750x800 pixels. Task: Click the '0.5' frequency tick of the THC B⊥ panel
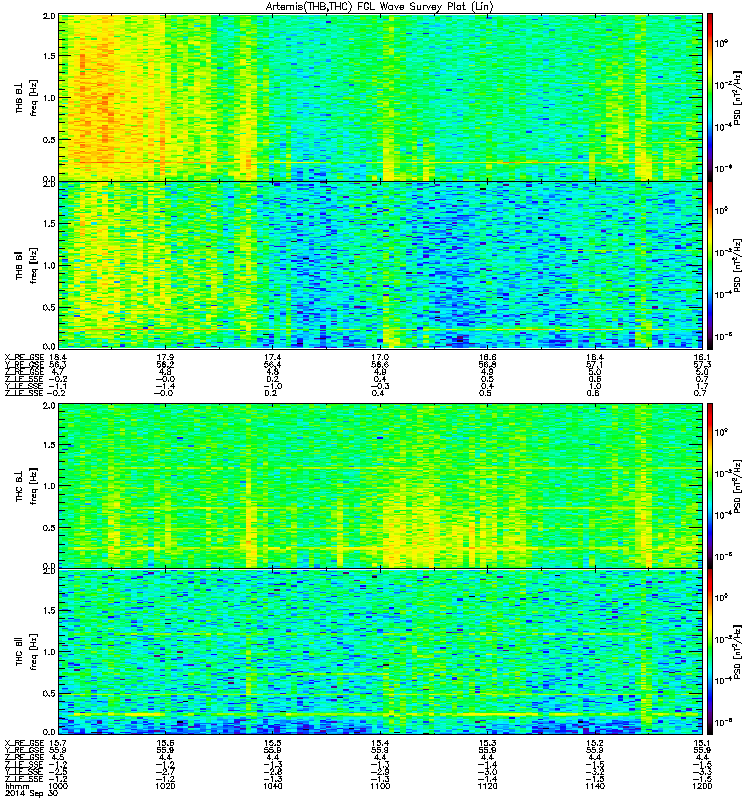49,528
